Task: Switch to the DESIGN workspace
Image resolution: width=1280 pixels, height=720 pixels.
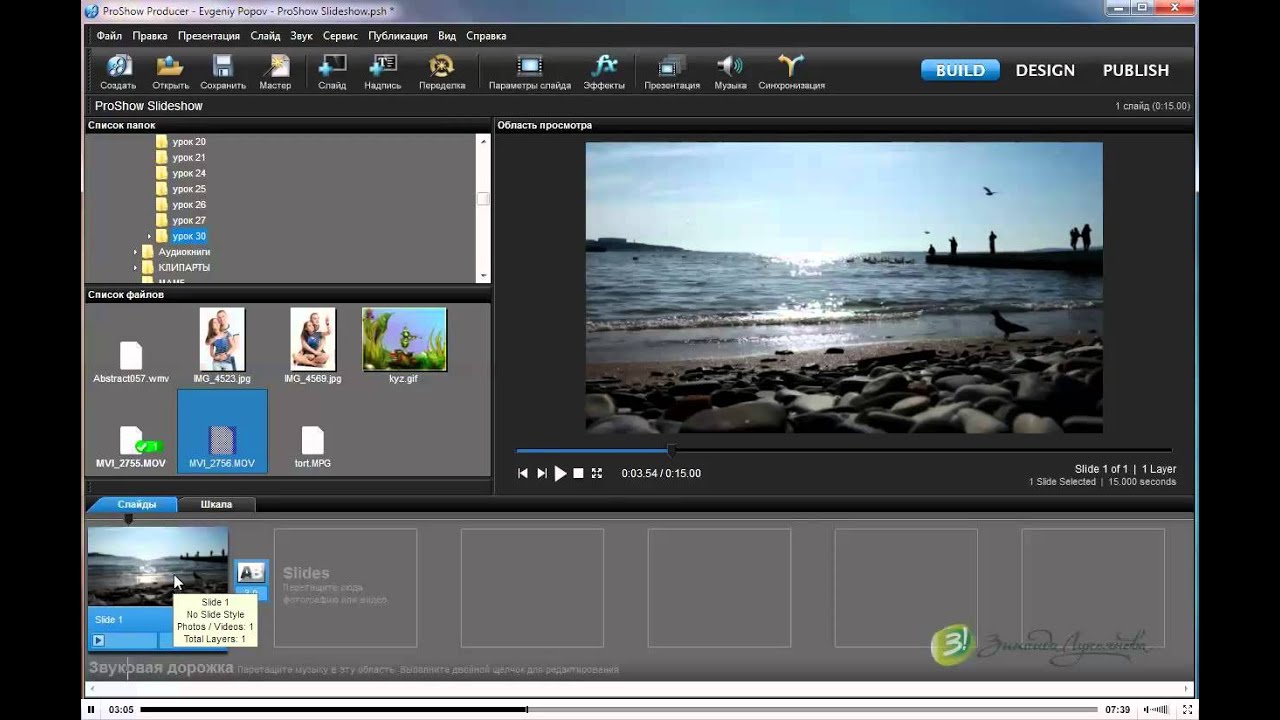Action: 1045,70
